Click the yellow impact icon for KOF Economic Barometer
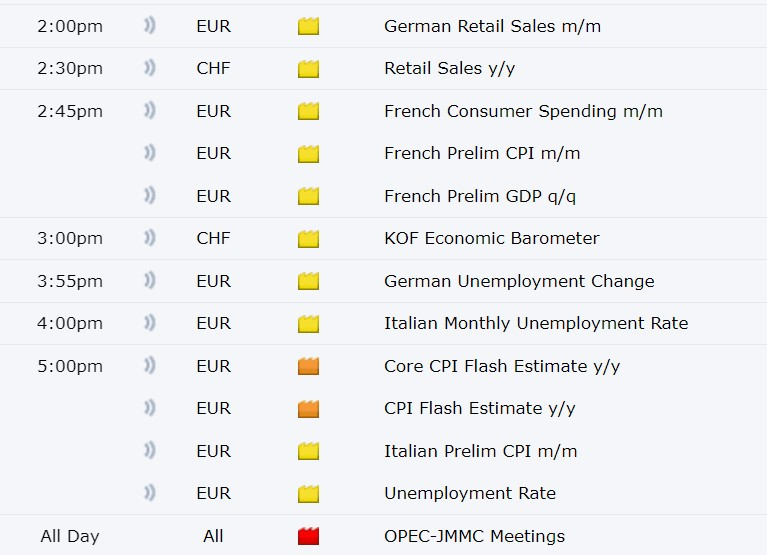767x555 pixels. coord(308,239)
